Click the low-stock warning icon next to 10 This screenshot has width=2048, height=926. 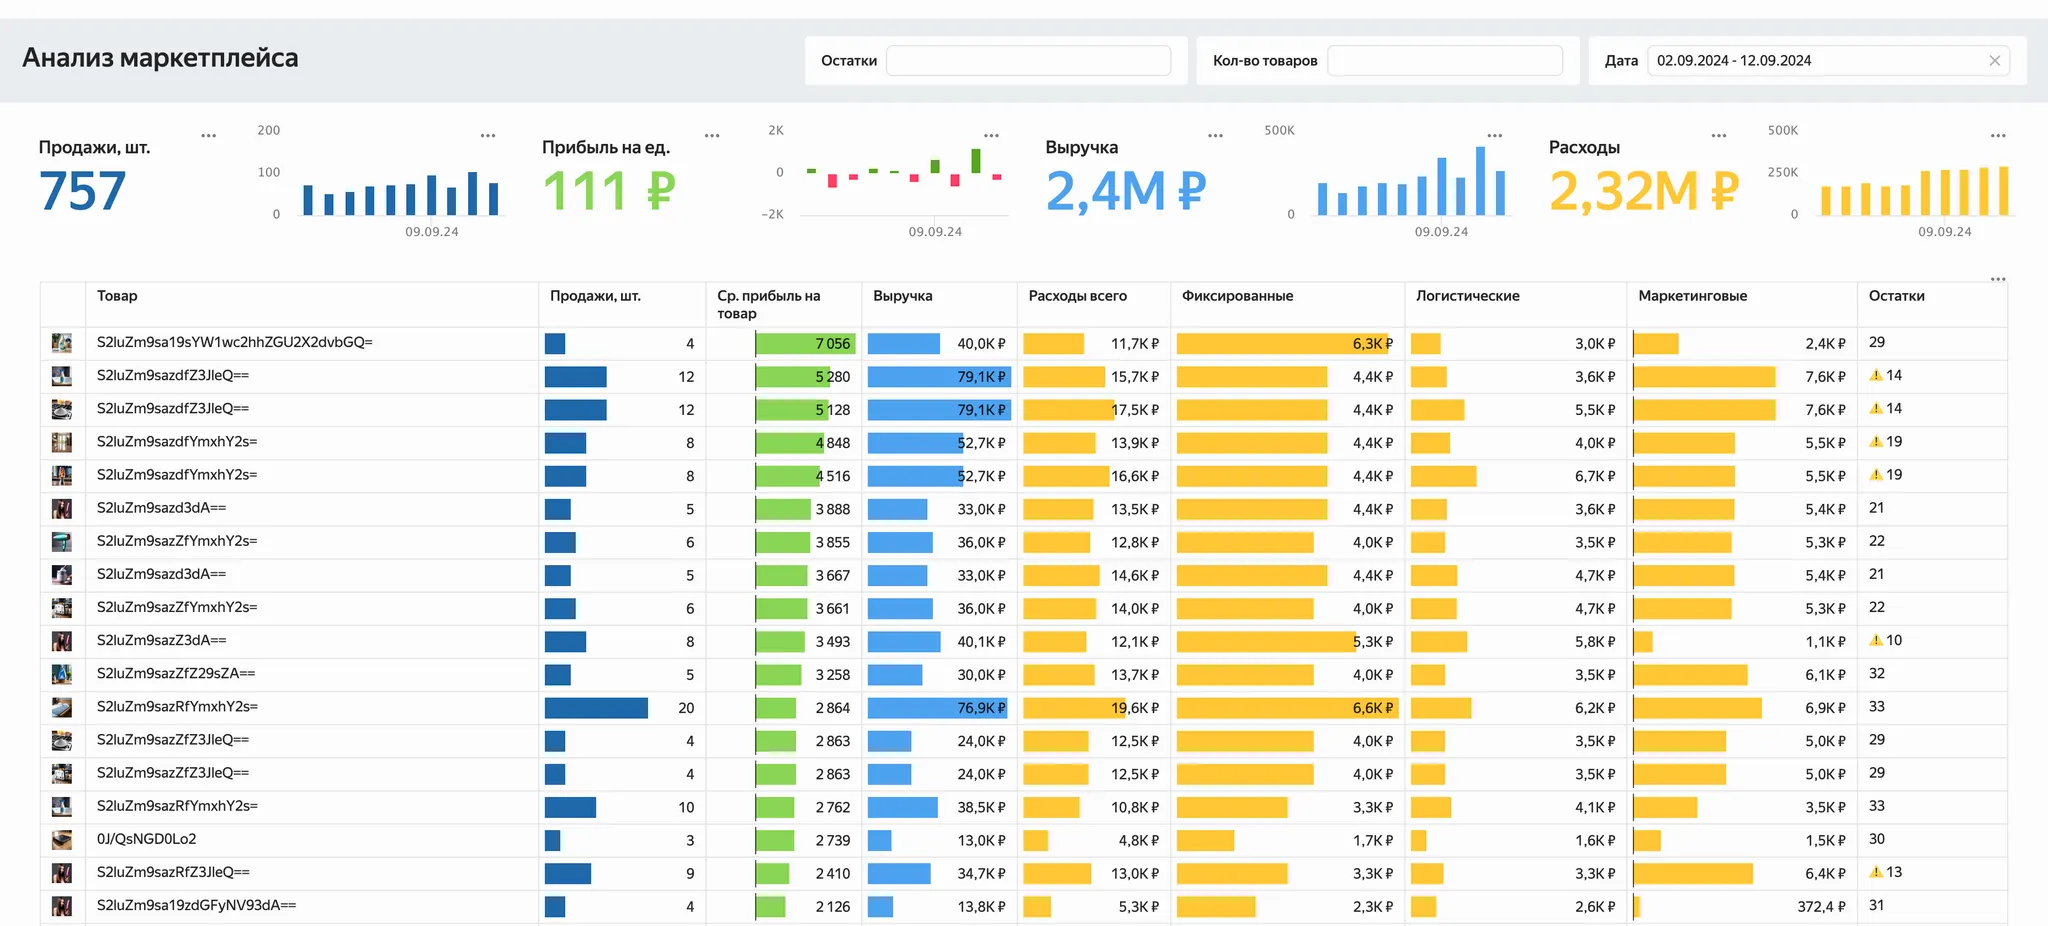[1876, 640]
